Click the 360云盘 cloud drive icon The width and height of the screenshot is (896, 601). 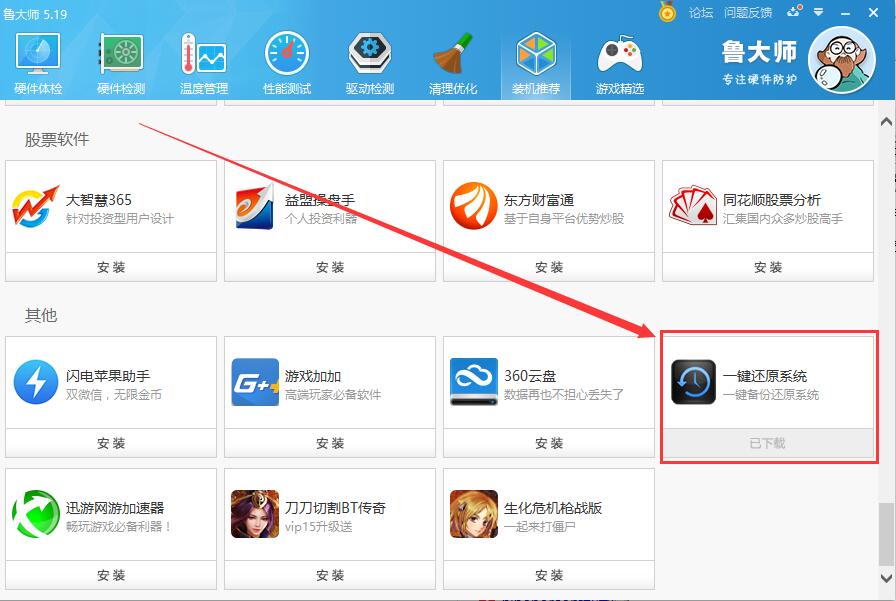474,381
